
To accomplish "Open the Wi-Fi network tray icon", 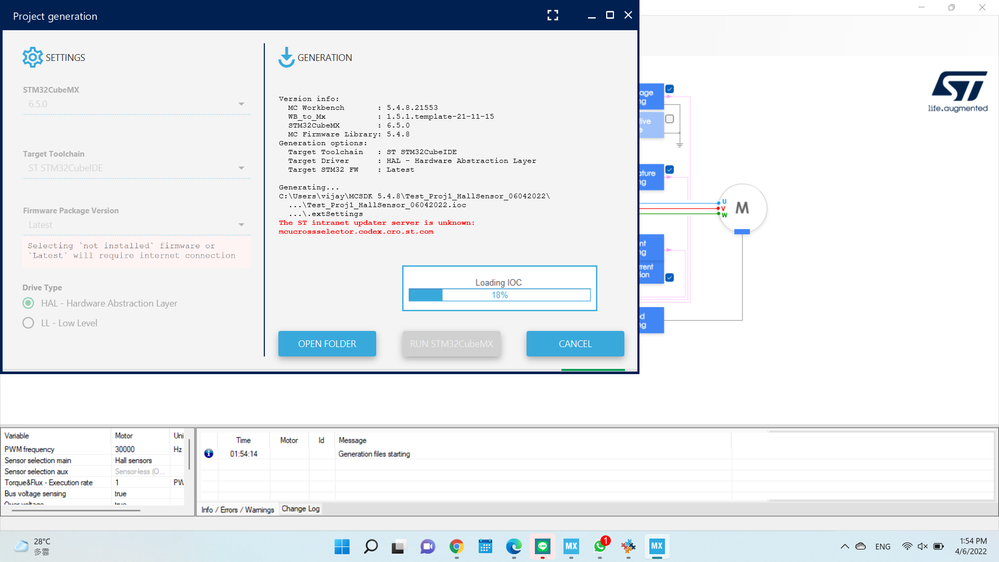I will (907, 547).
